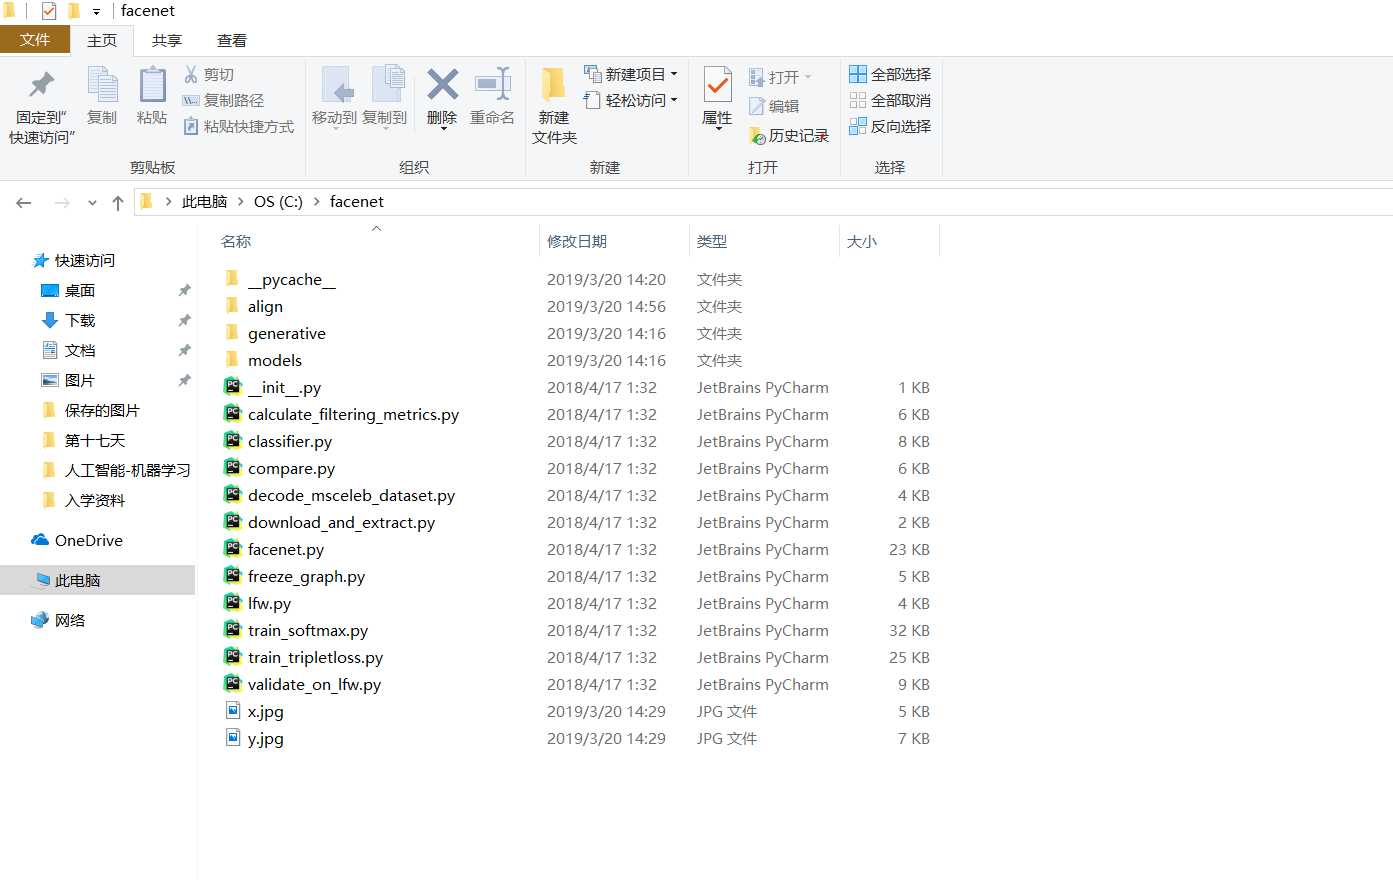Open the File (文件) menu tab
Screen dimensions: 1393x880
pos(35,40)
